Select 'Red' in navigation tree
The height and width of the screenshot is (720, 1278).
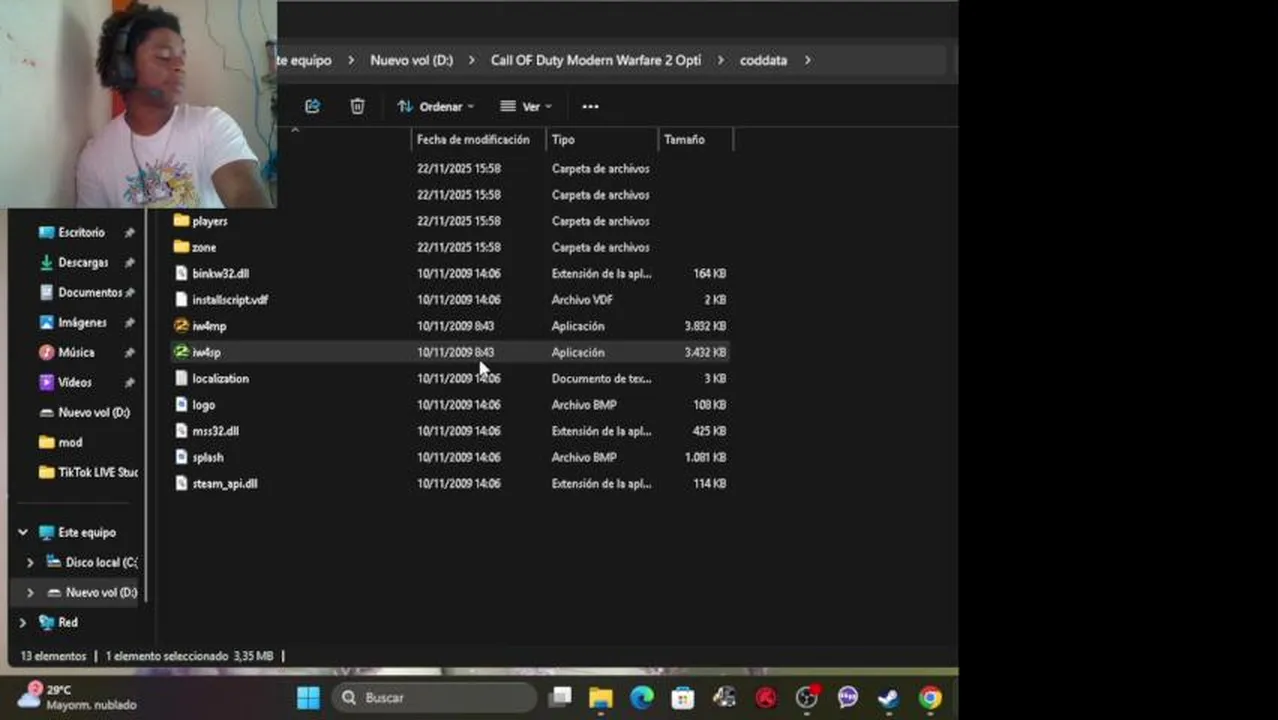[x=67, y=622]
